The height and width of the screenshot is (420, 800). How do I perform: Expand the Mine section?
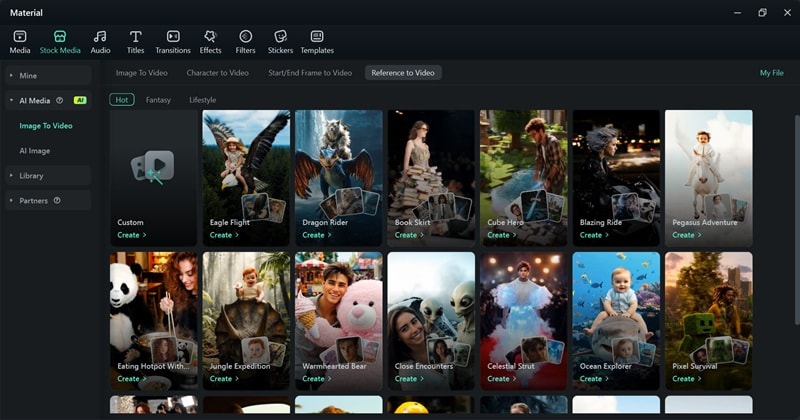tap(11, 76)
